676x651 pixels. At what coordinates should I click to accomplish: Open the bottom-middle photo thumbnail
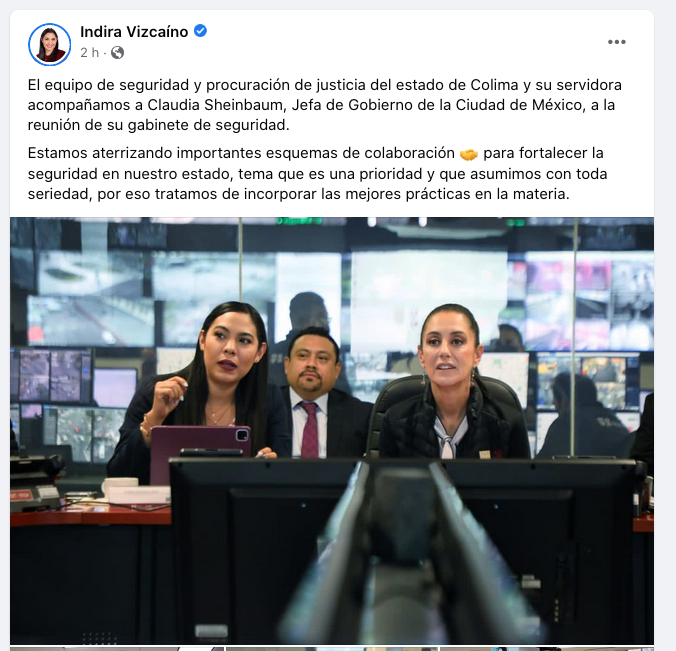point(331,649)
